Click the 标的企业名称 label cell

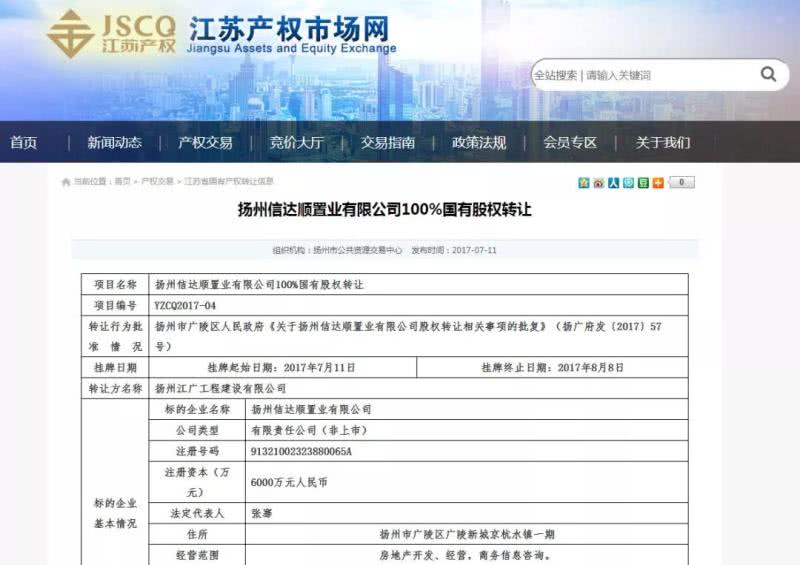(197, 409)
